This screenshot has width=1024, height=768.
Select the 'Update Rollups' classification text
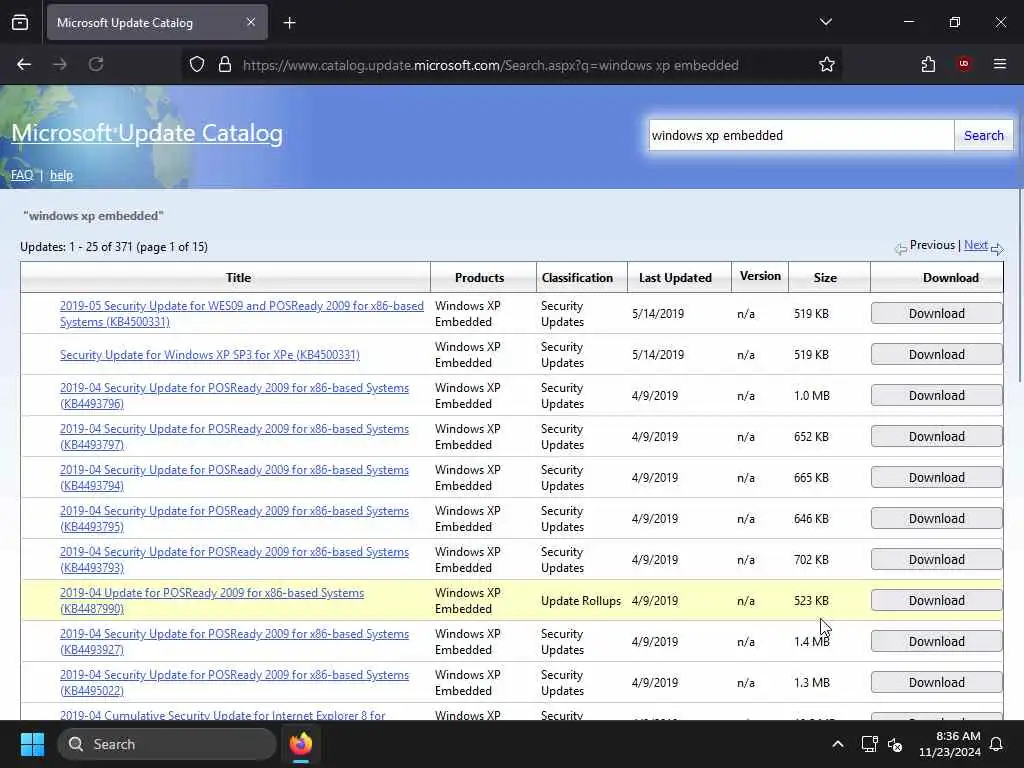581,601
